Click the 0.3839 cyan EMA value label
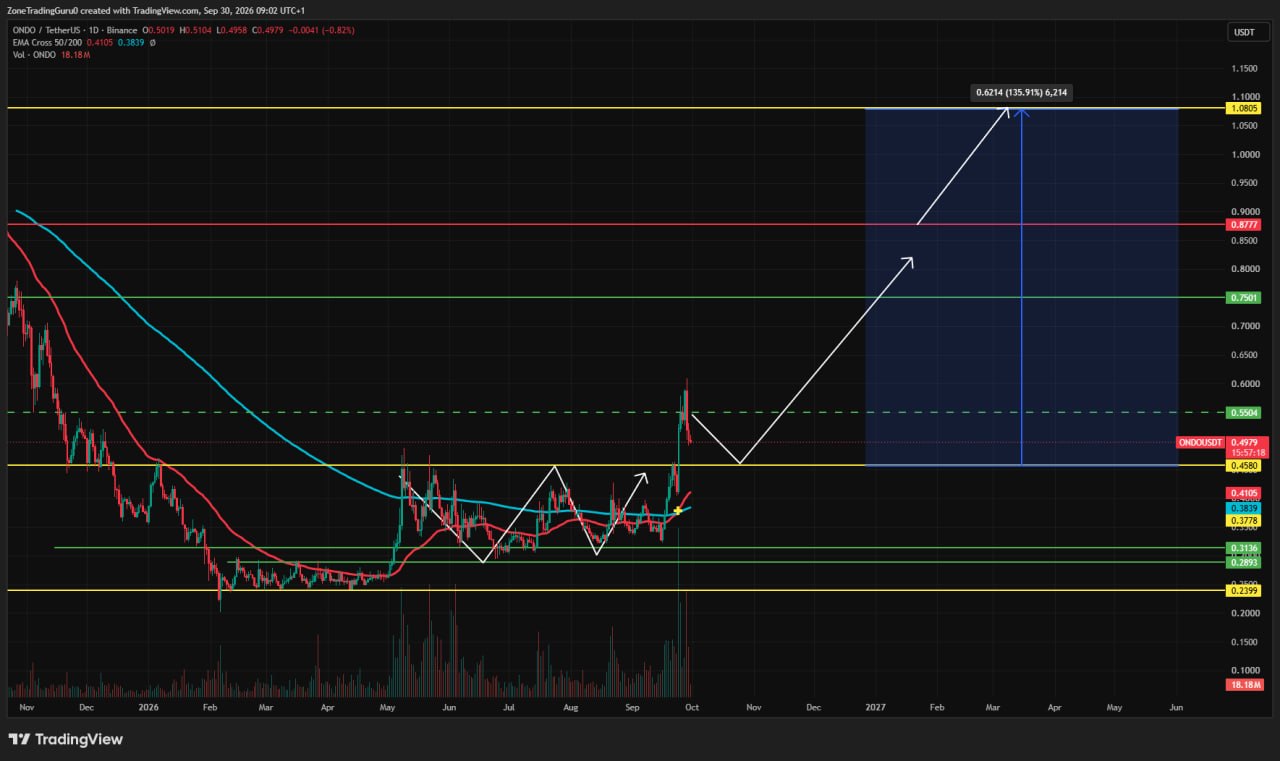Viewport: 1280px width, 761px height. pyautogui.click(x=1243, y=507)
